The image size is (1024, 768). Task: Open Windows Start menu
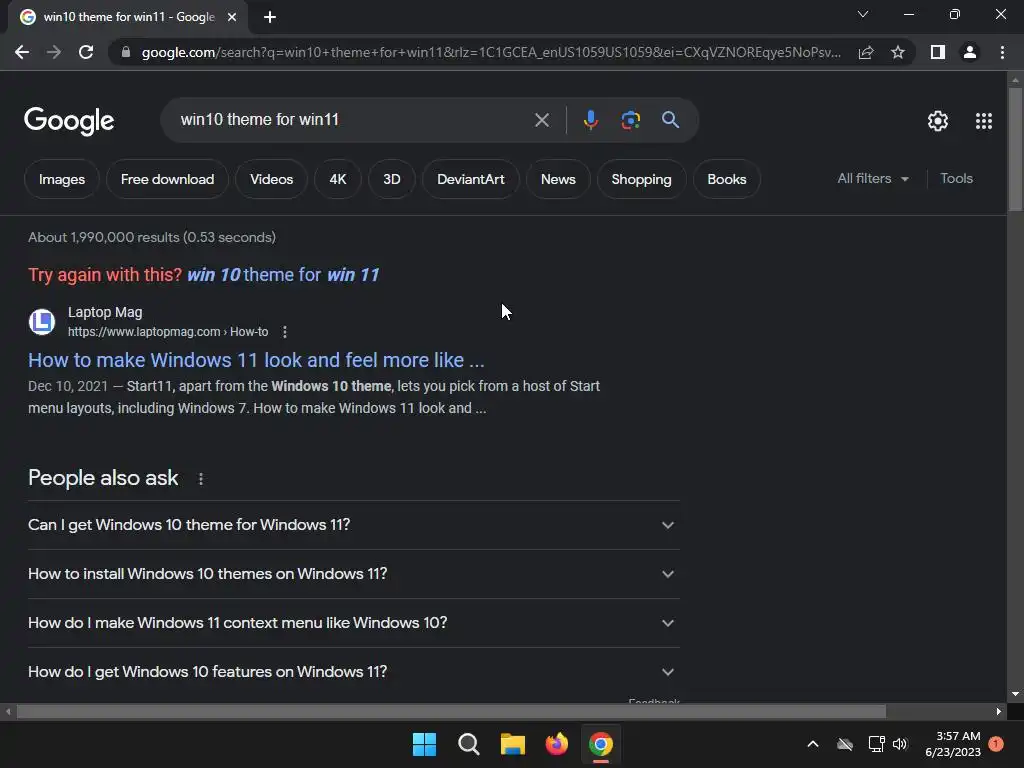pos(424,744)
